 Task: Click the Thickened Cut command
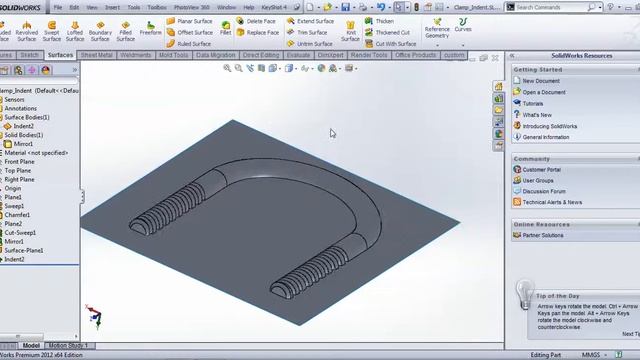[x=387, y=32]
